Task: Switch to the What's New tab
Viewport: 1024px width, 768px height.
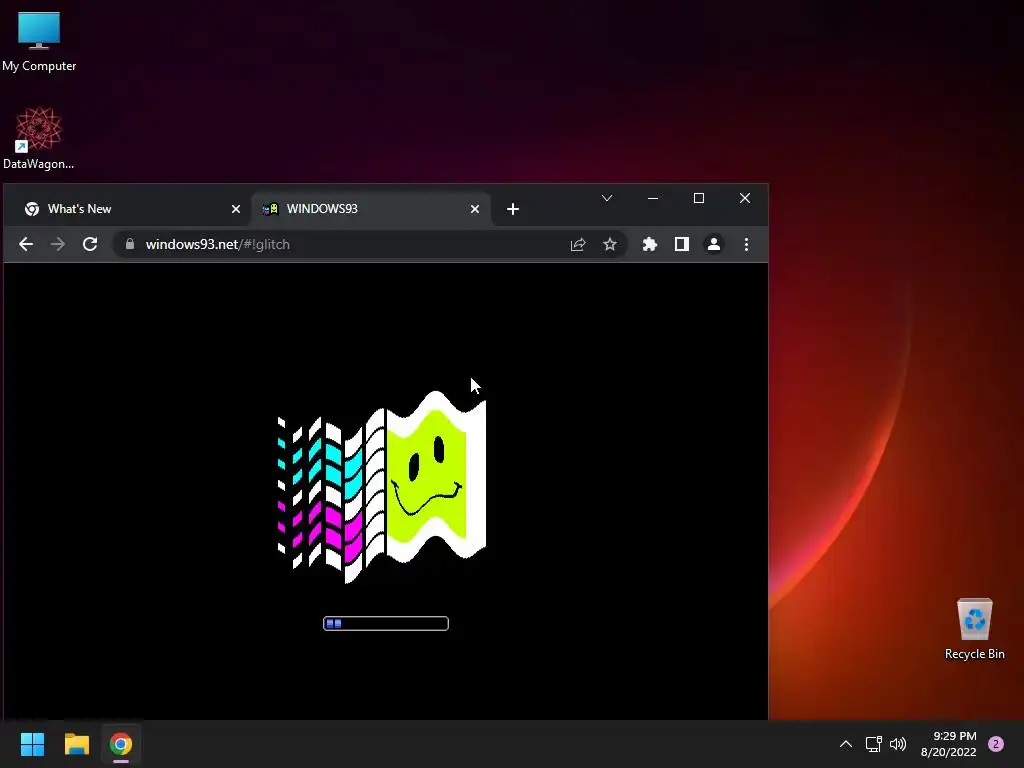Action: click(129, 209)
